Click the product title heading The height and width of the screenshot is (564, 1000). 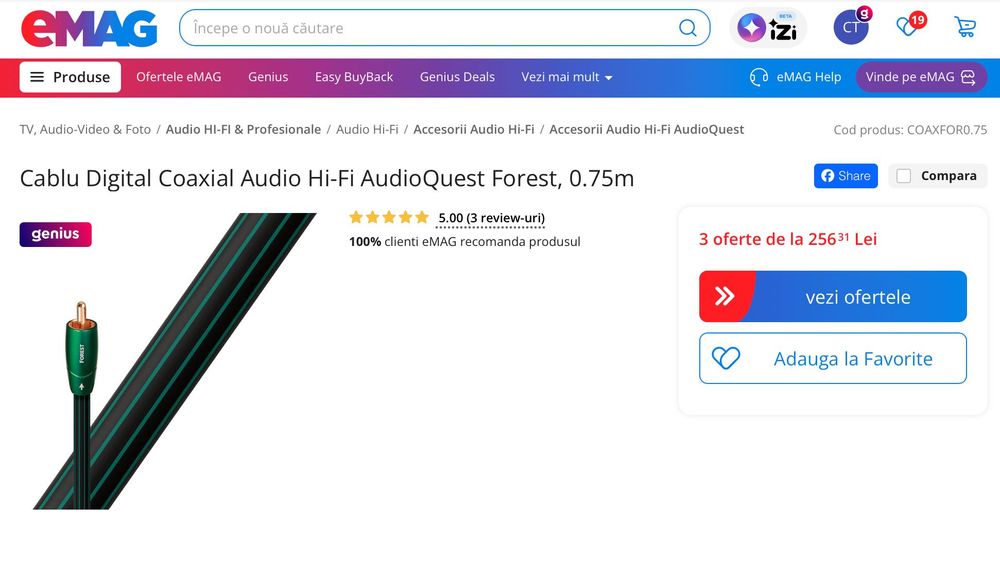327,179
